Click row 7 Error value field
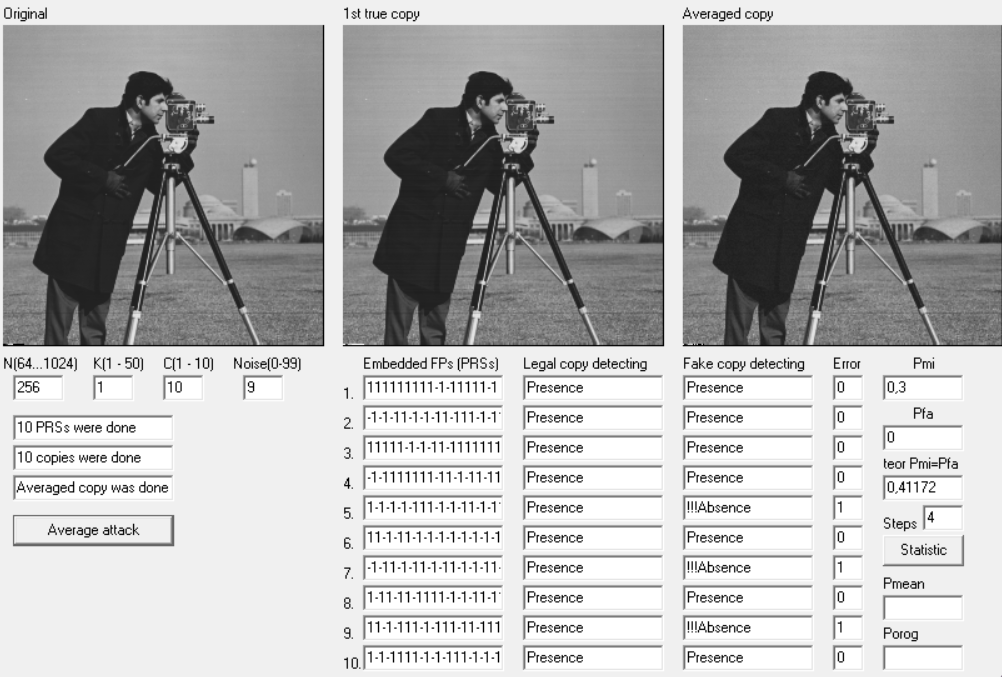1002x677 pixels. [847, 568]
